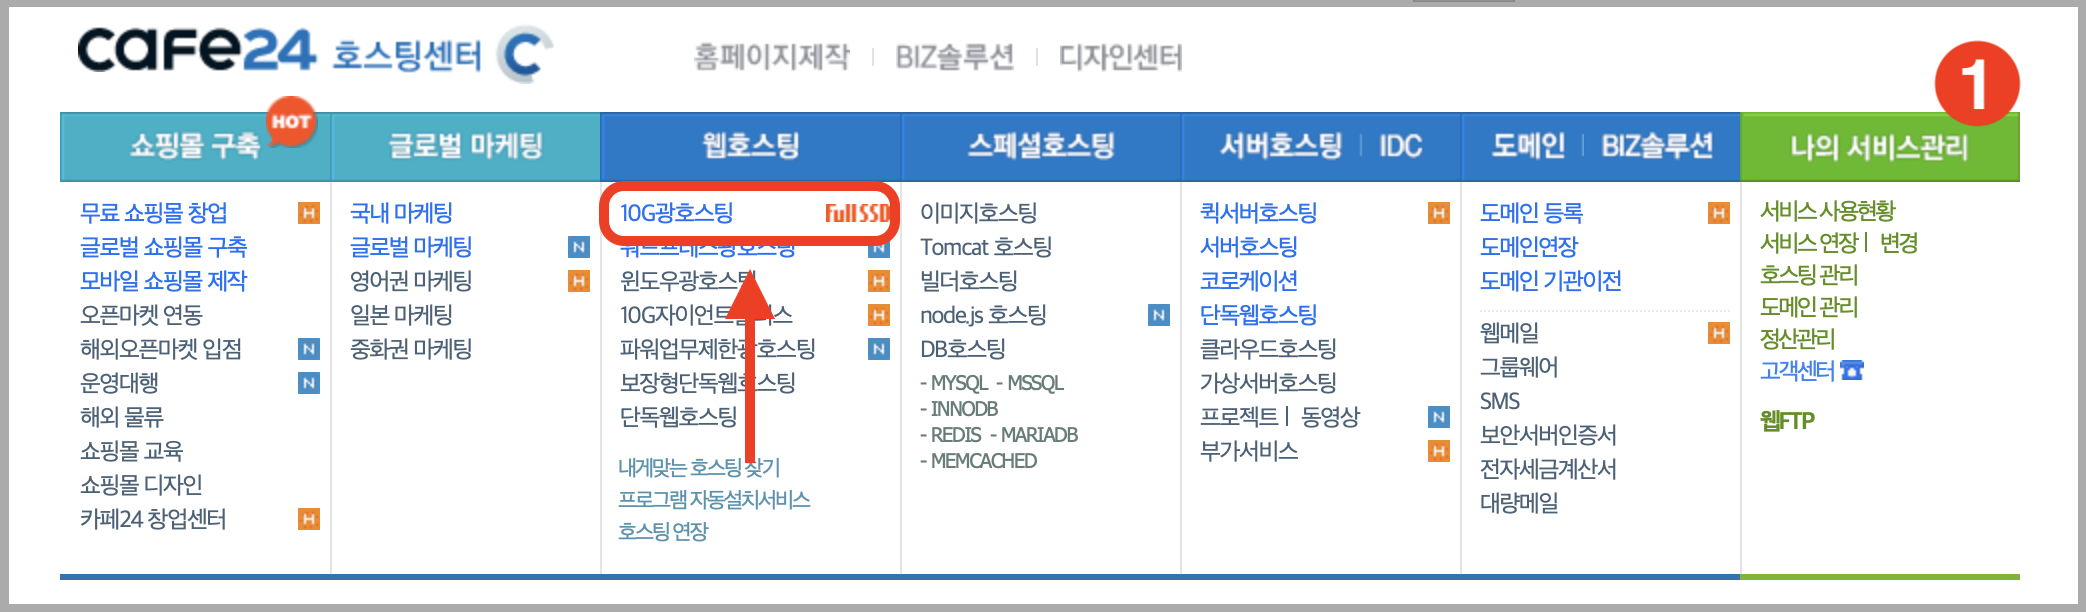Open the 쇼핑몰 구축 menu tab

[x=195, y=146]
